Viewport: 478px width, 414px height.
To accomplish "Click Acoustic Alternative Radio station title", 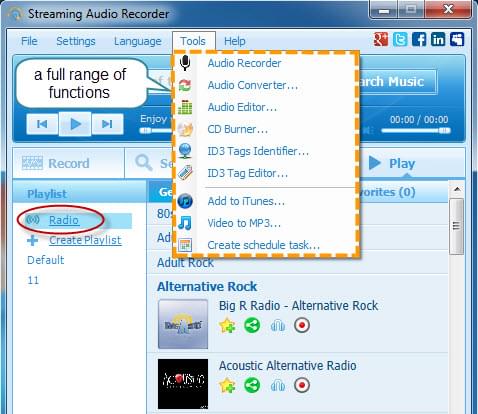I will [x=287, y=366].
